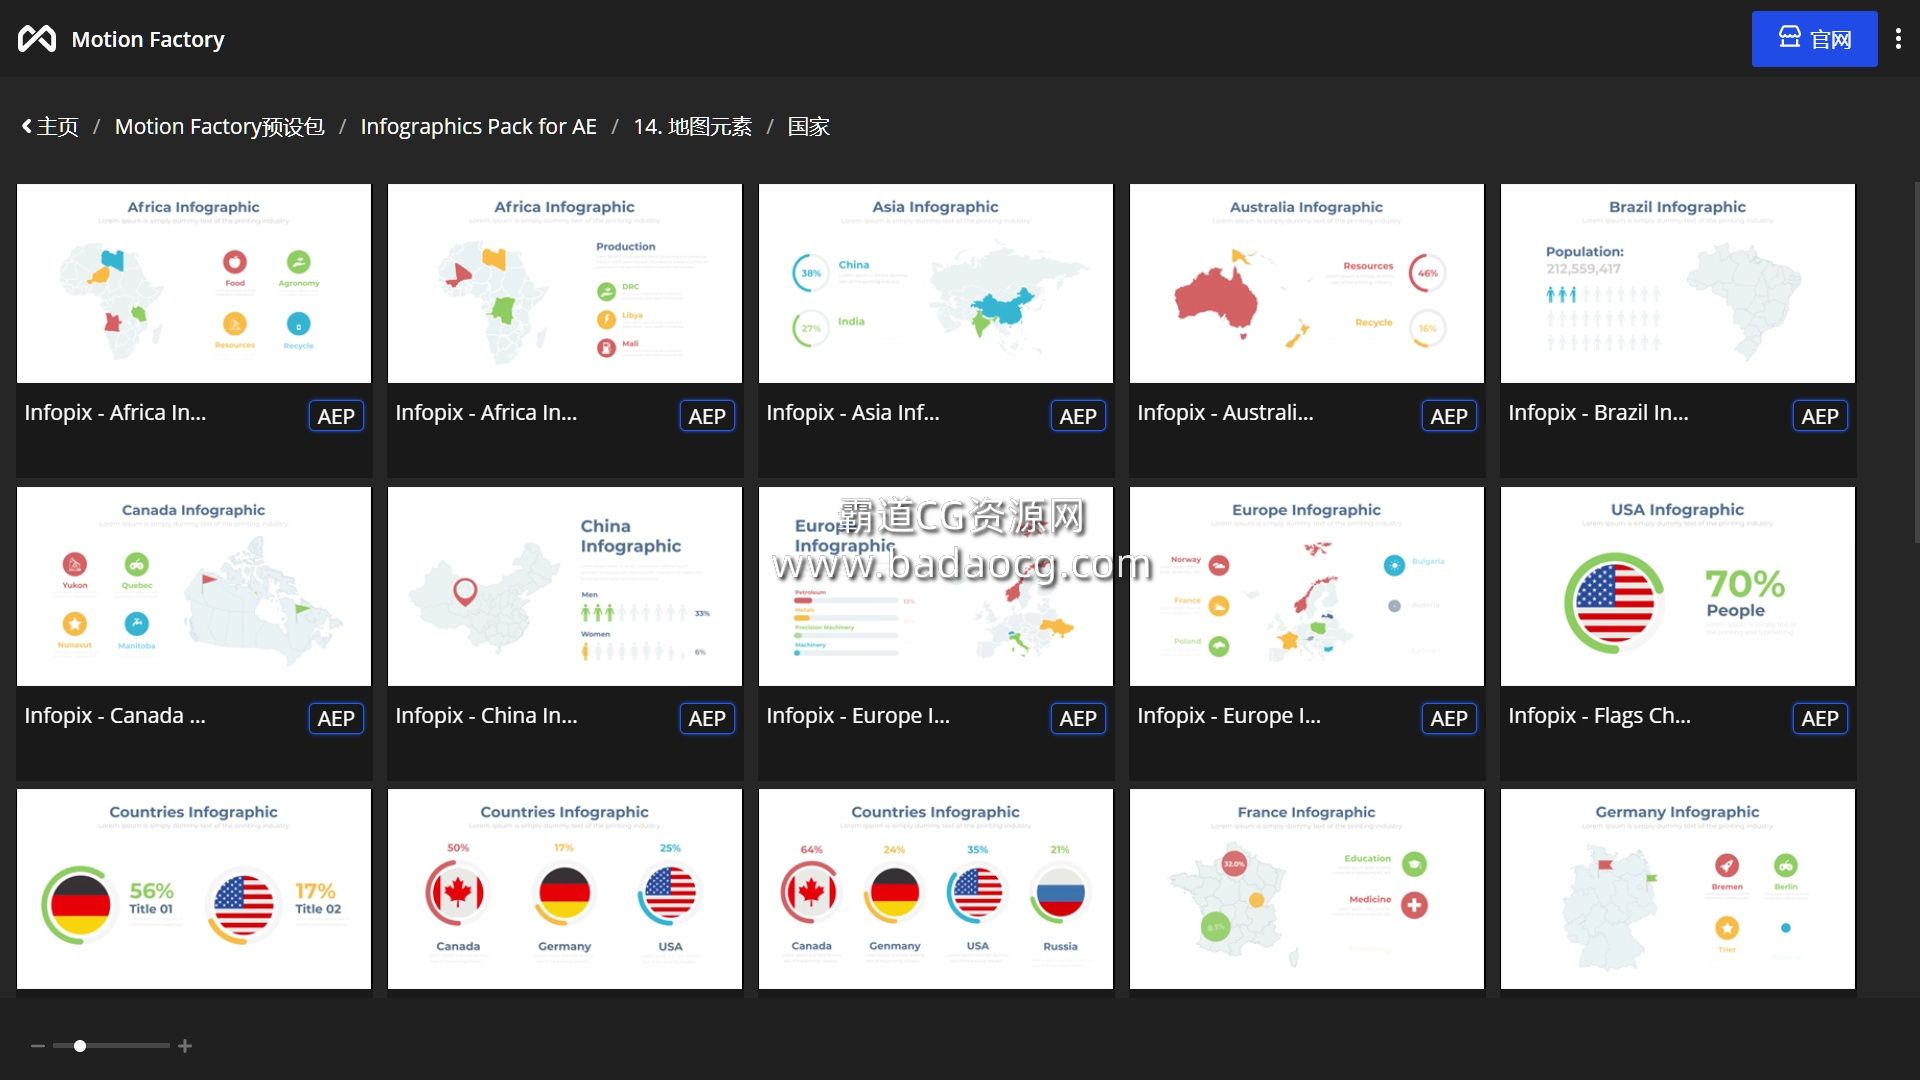This screenshot has width=1920, height=1080.
Task: Click AEP badge on Australia item
Action: [x=1449, y=416]
